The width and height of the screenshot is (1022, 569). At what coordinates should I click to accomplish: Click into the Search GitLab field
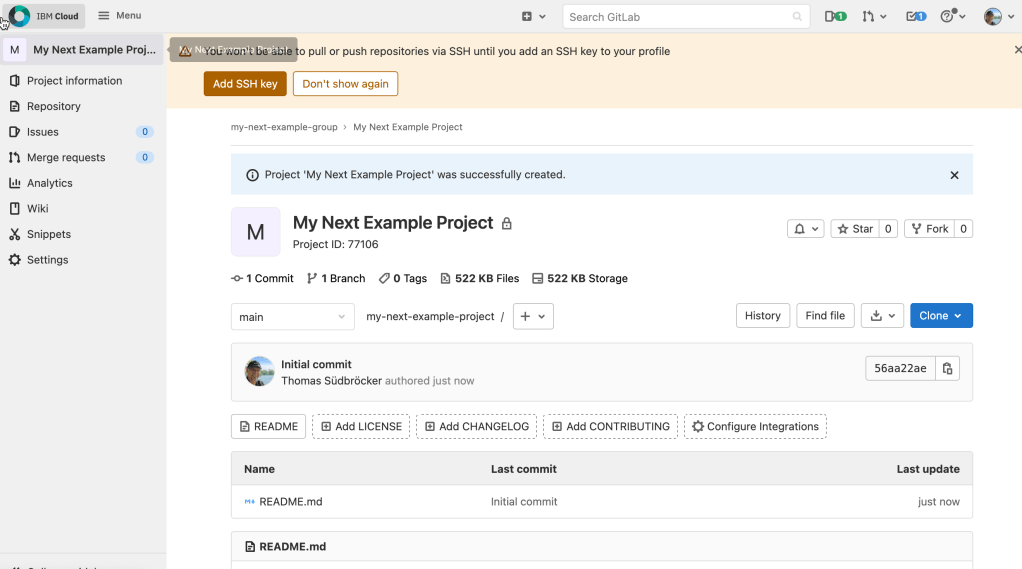pyautogui.click(x=678, y=17)
